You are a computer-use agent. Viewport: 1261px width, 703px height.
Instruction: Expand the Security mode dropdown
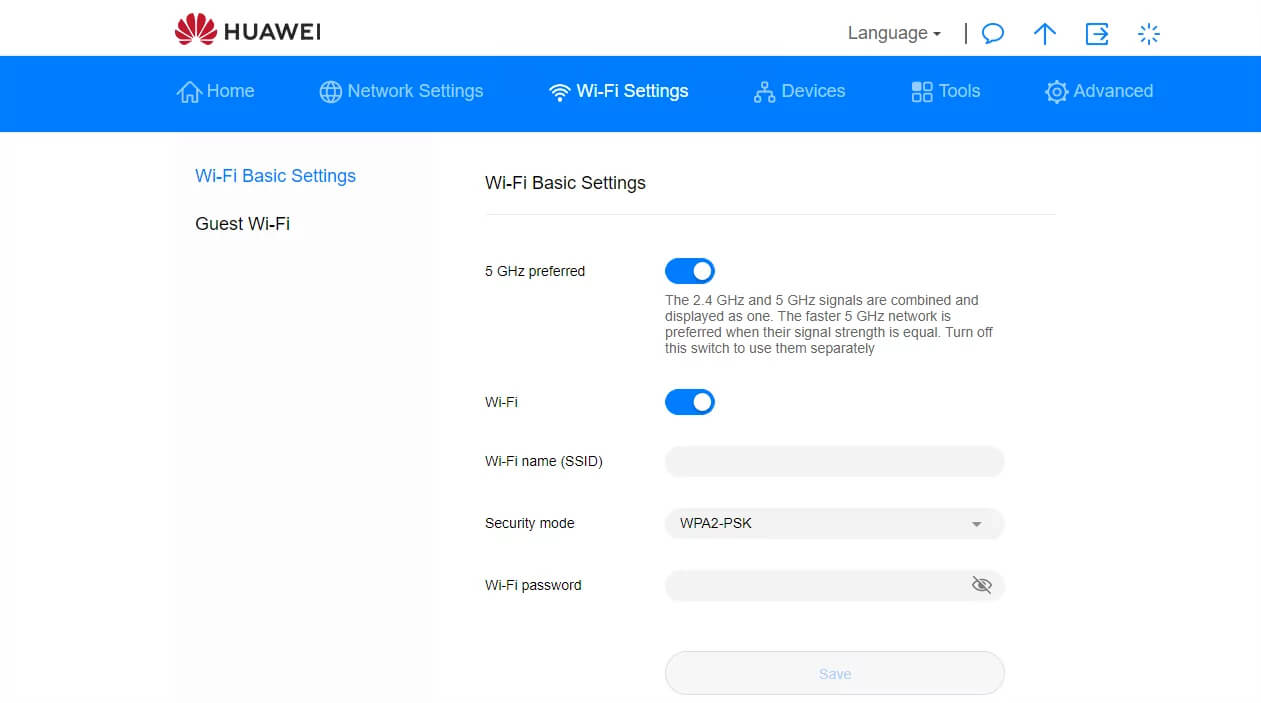(833, 523)
